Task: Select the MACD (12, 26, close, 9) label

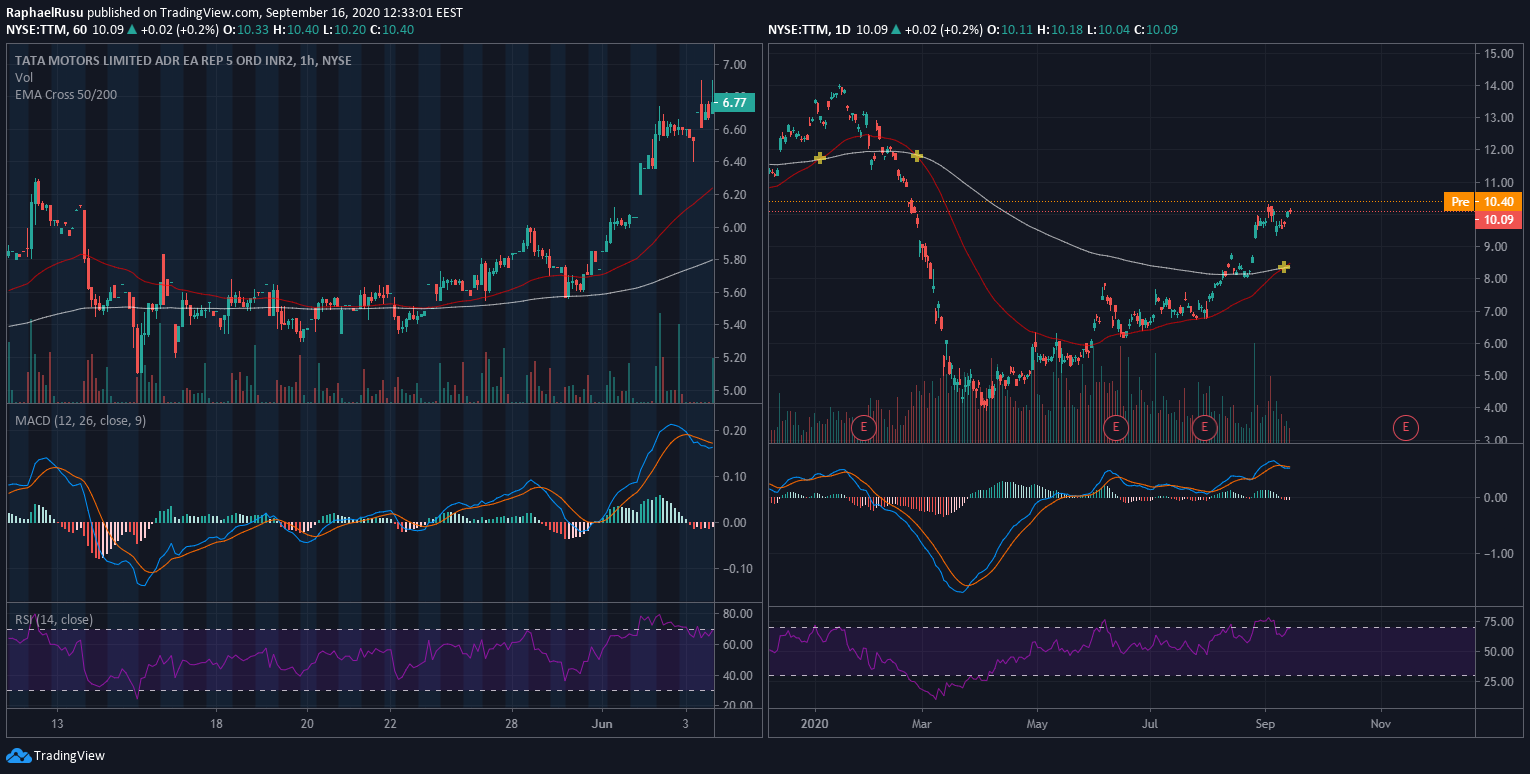Action: (80, 421)
